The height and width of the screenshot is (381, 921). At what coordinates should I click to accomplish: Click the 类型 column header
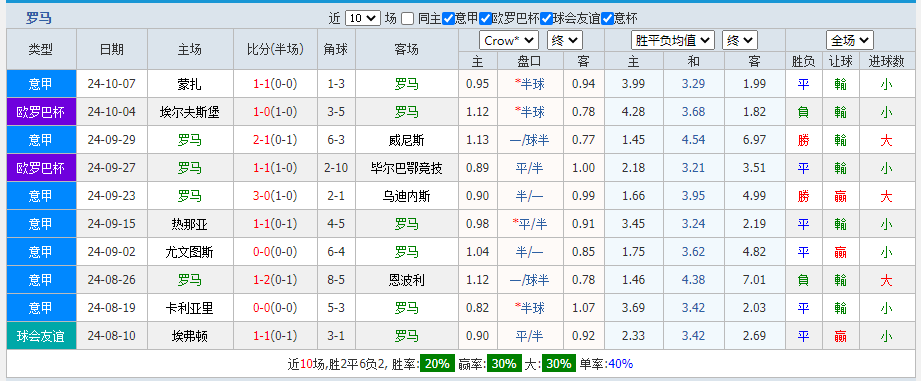tap(41, 49)
